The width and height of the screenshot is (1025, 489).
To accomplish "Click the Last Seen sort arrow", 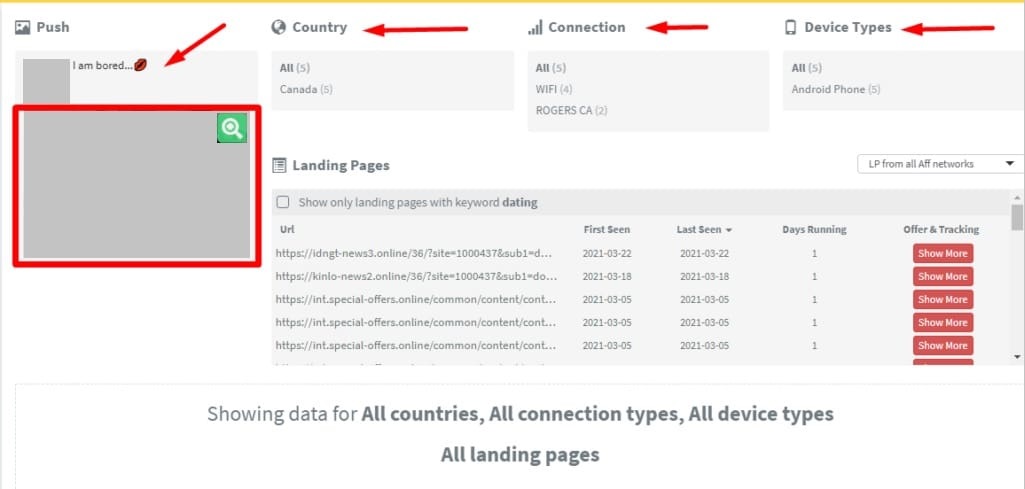I will click(728, 230).
